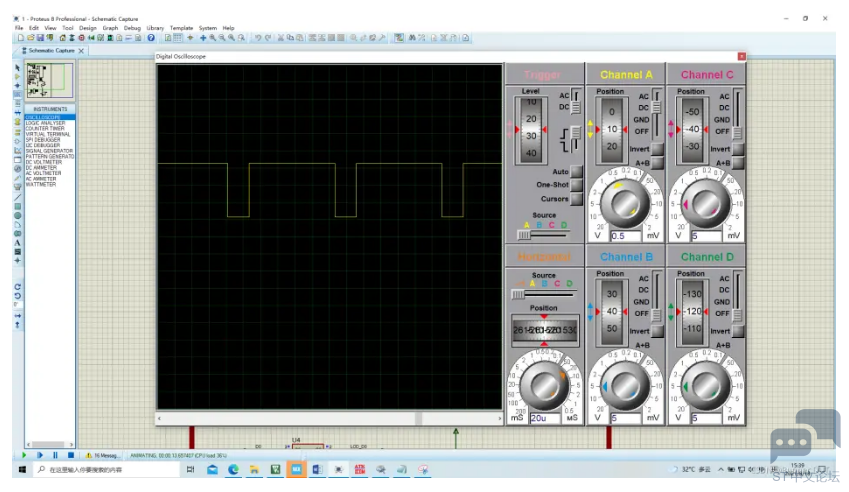Select SIGNAL GENERATOR from instruments list
This screenshot has width=849, height=492.
(x=49, y=151)
